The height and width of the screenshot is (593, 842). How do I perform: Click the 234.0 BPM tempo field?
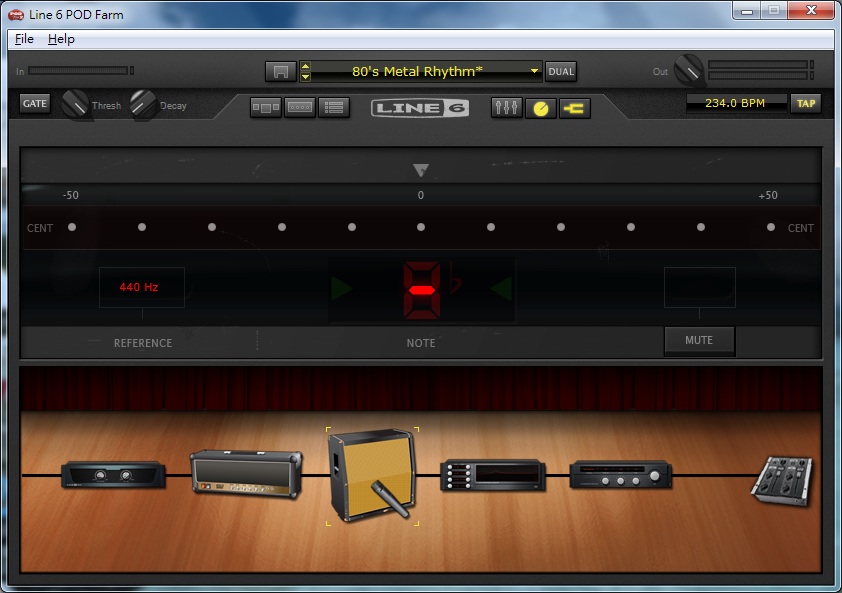[x=735, y=103]
